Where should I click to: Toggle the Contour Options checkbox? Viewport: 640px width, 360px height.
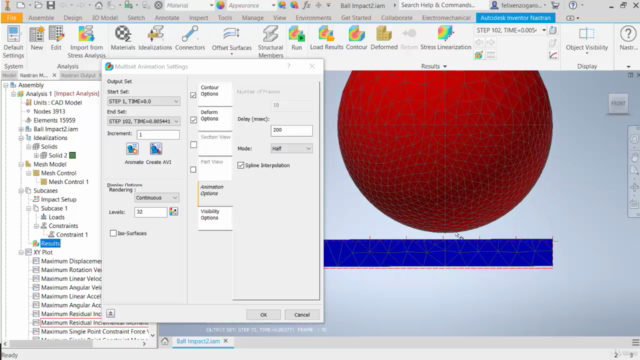pyautogui.click(x=193, y=95)
